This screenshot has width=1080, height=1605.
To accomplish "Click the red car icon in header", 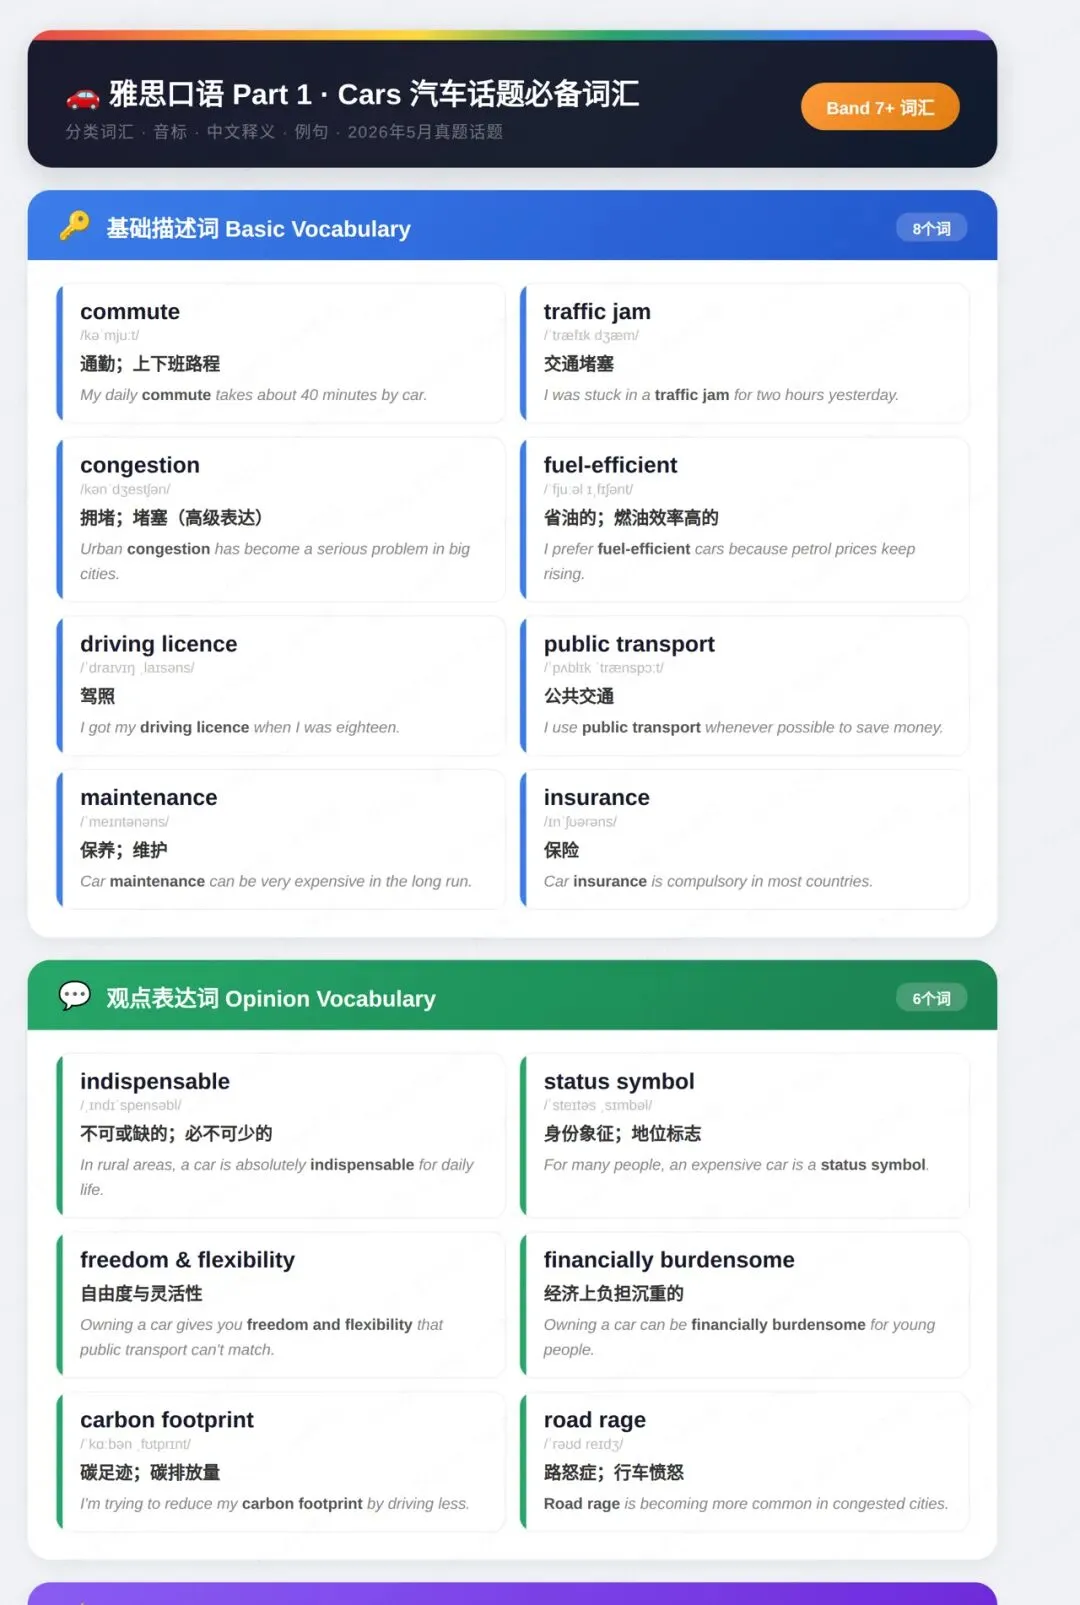I will 82,96.
